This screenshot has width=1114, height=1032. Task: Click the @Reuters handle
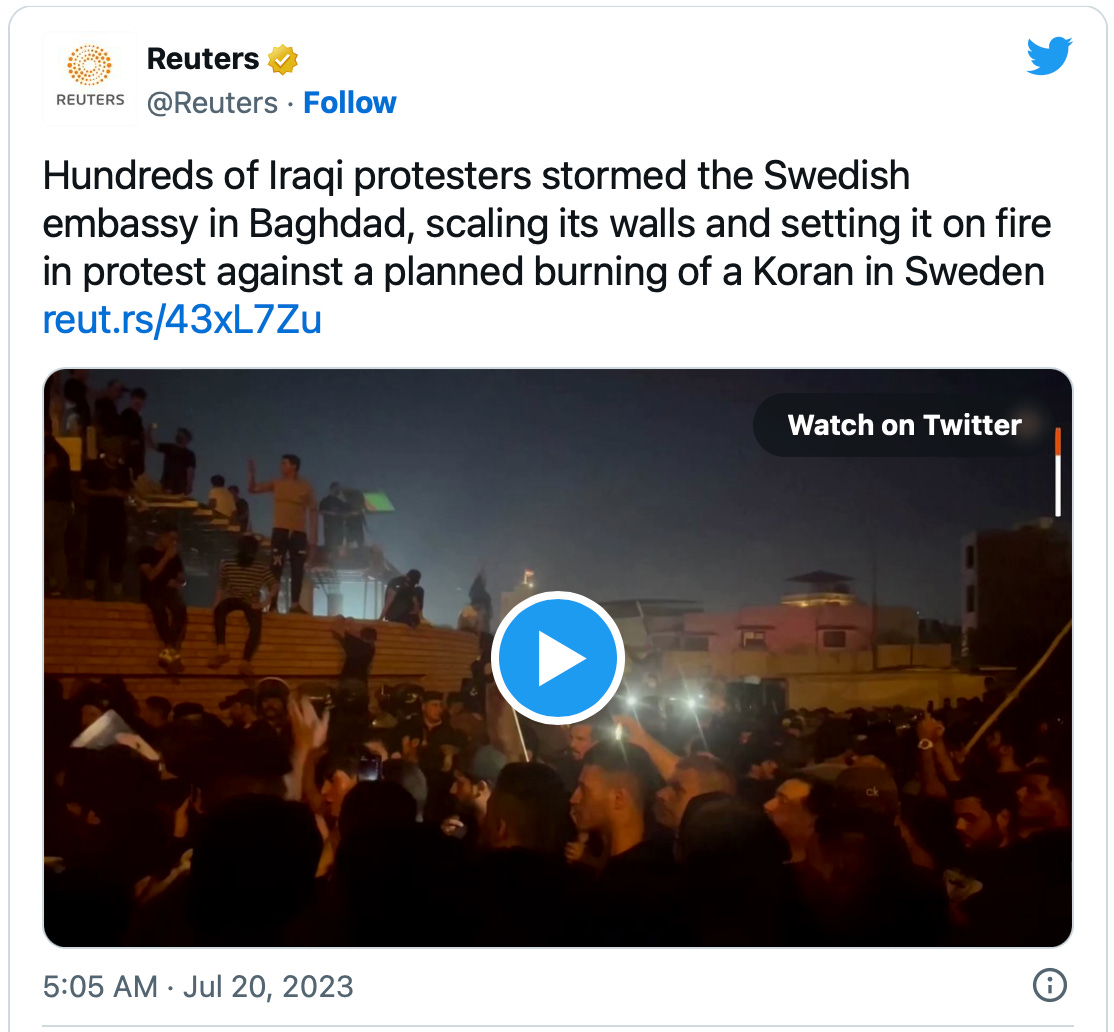pos(212,103)
